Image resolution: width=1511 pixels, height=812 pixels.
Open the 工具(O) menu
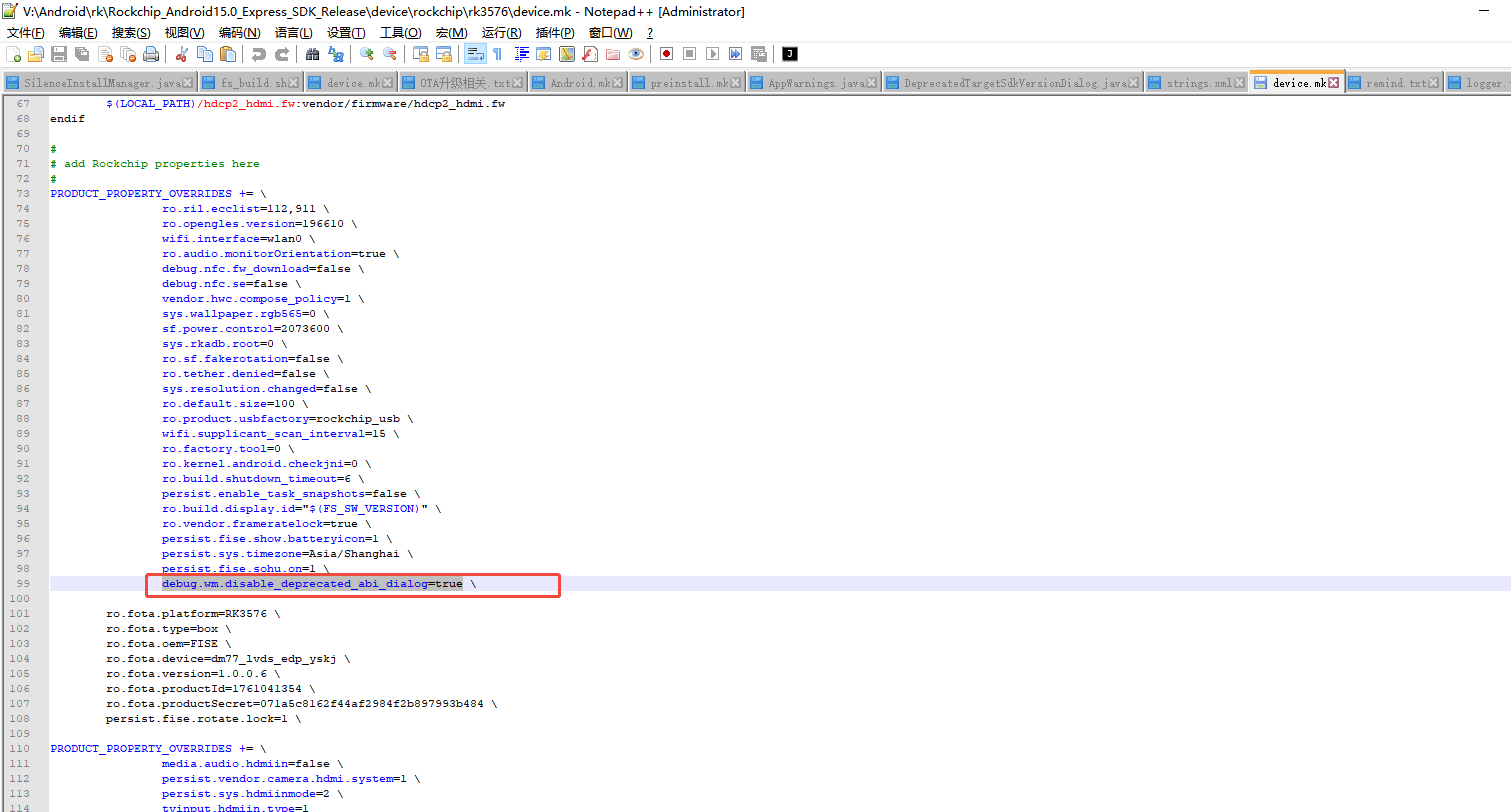[x=401, y=33]
